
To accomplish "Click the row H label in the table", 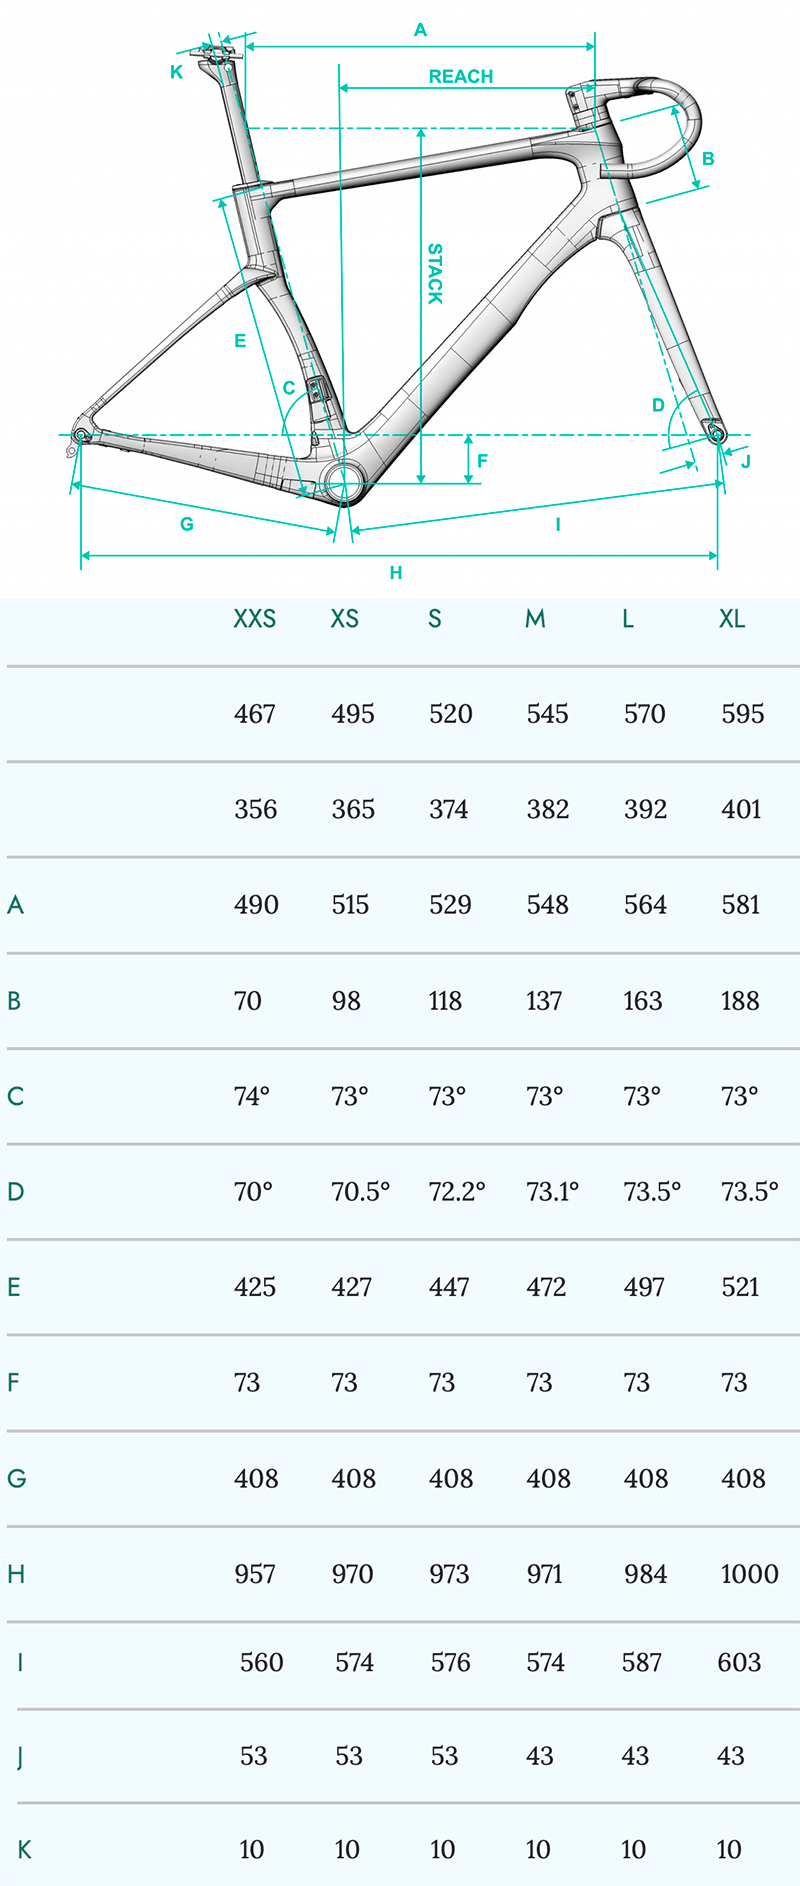I will coord(16,1574).
